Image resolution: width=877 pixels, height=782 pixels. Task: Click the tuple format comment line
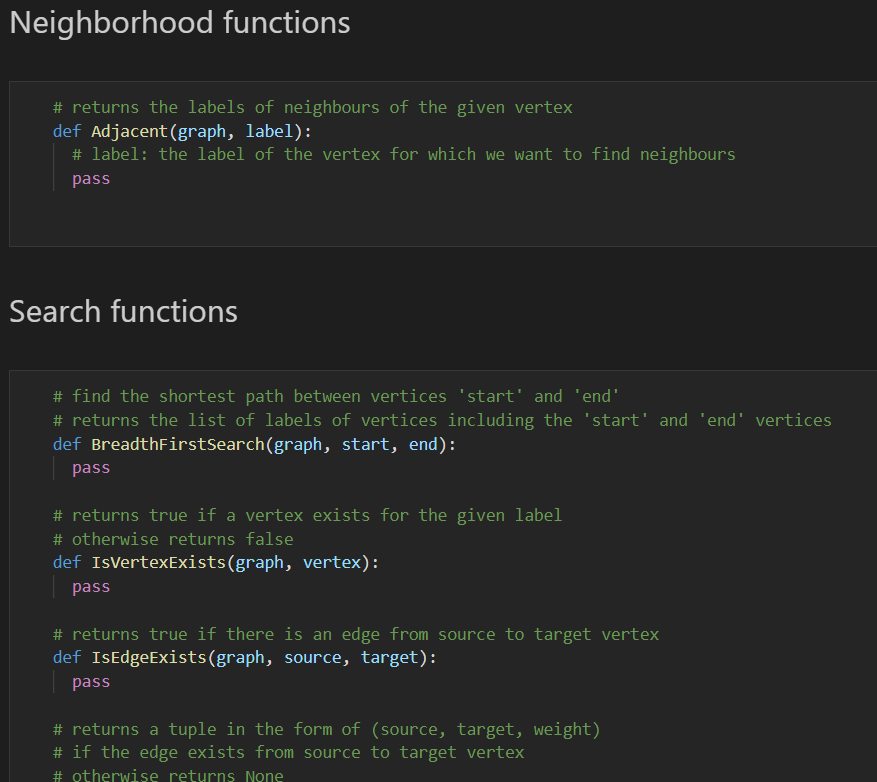click(x=330, y=729)
